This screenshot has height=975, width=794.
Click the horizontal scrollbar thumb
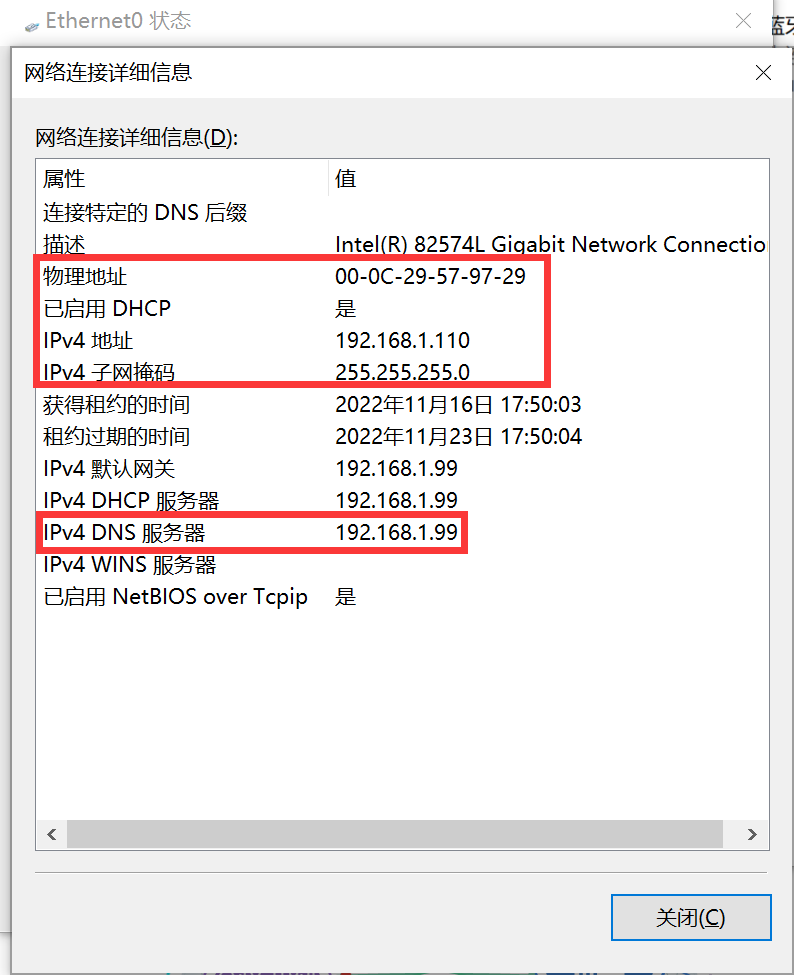[396, 833]
